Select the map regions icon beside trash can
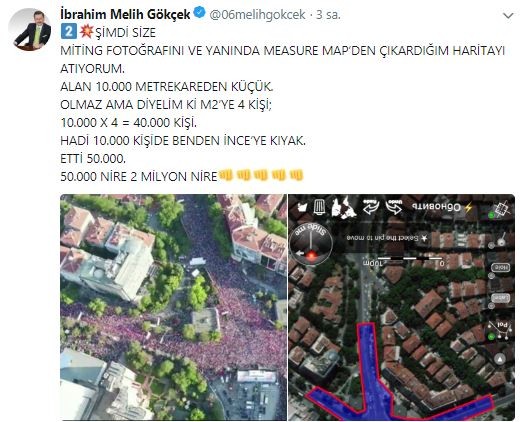520x422 pixels. [x=343, y=208]
